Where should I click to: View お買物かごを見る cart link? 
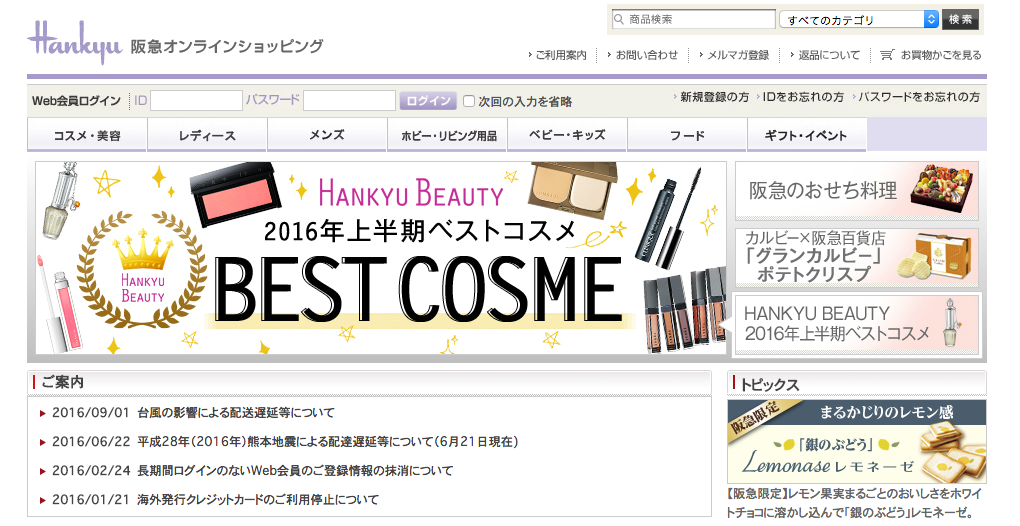point(941,55)
